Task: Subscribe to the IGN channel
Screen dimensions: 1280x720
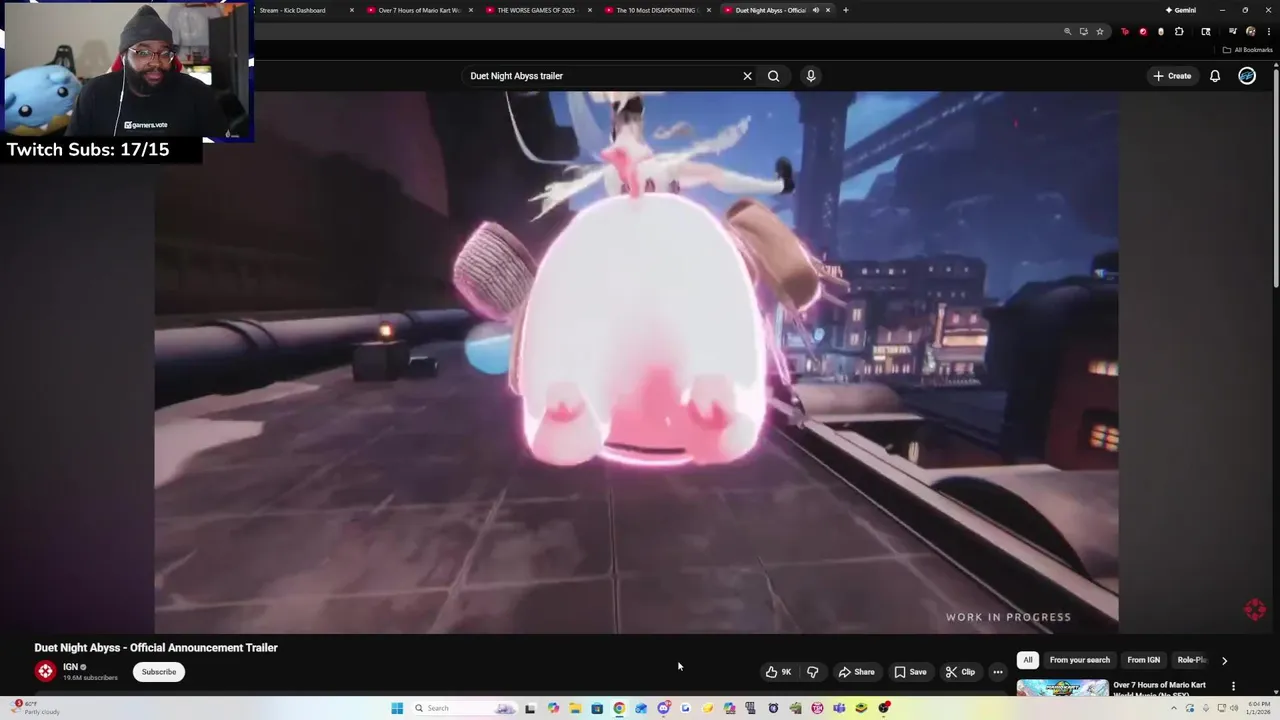Action: (159, 672)
